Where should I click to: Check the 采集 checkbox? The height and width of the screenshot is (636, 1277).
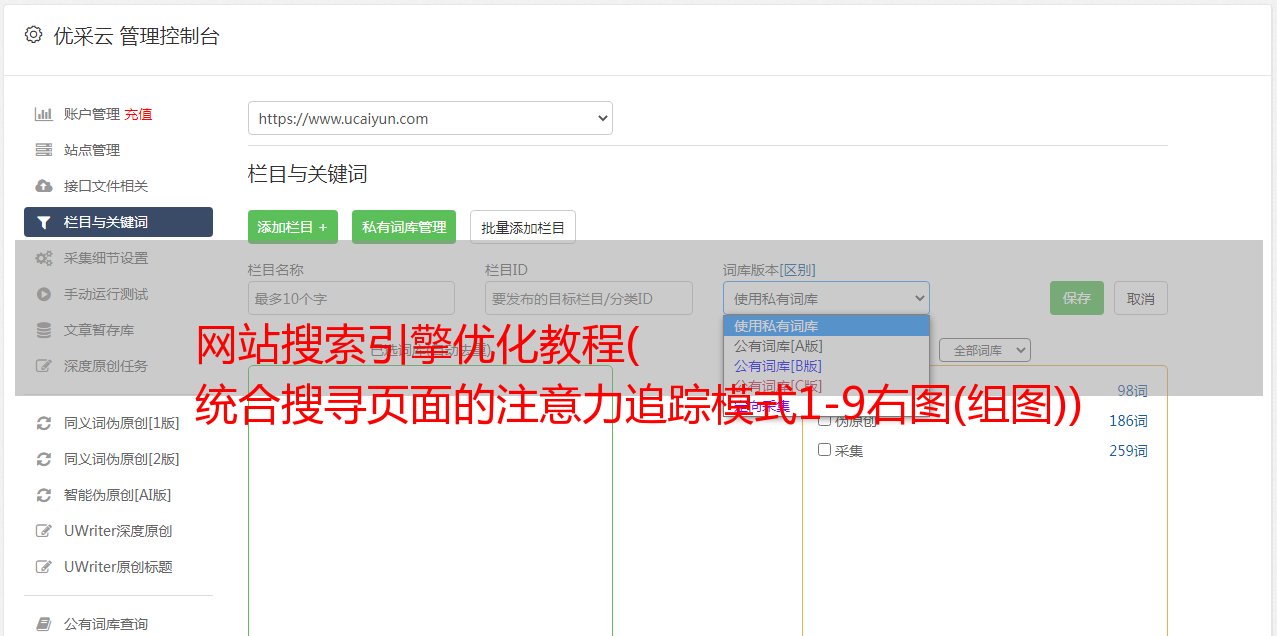825,450
